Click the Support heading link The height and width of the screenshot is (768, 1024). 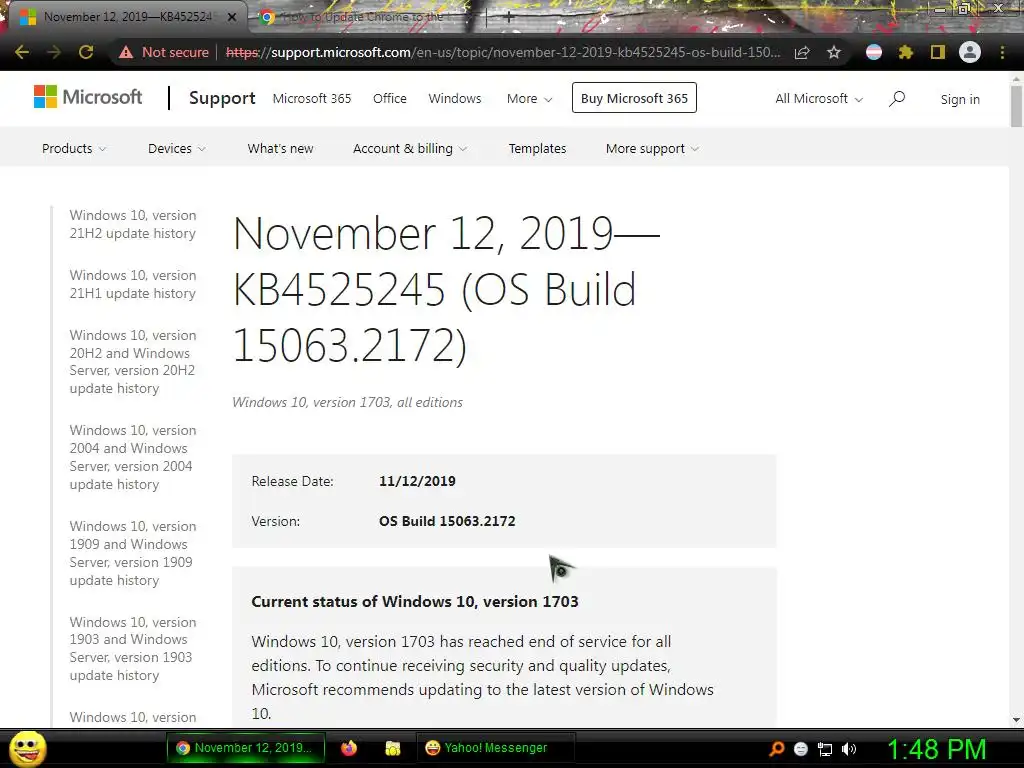tap(222, 98)
